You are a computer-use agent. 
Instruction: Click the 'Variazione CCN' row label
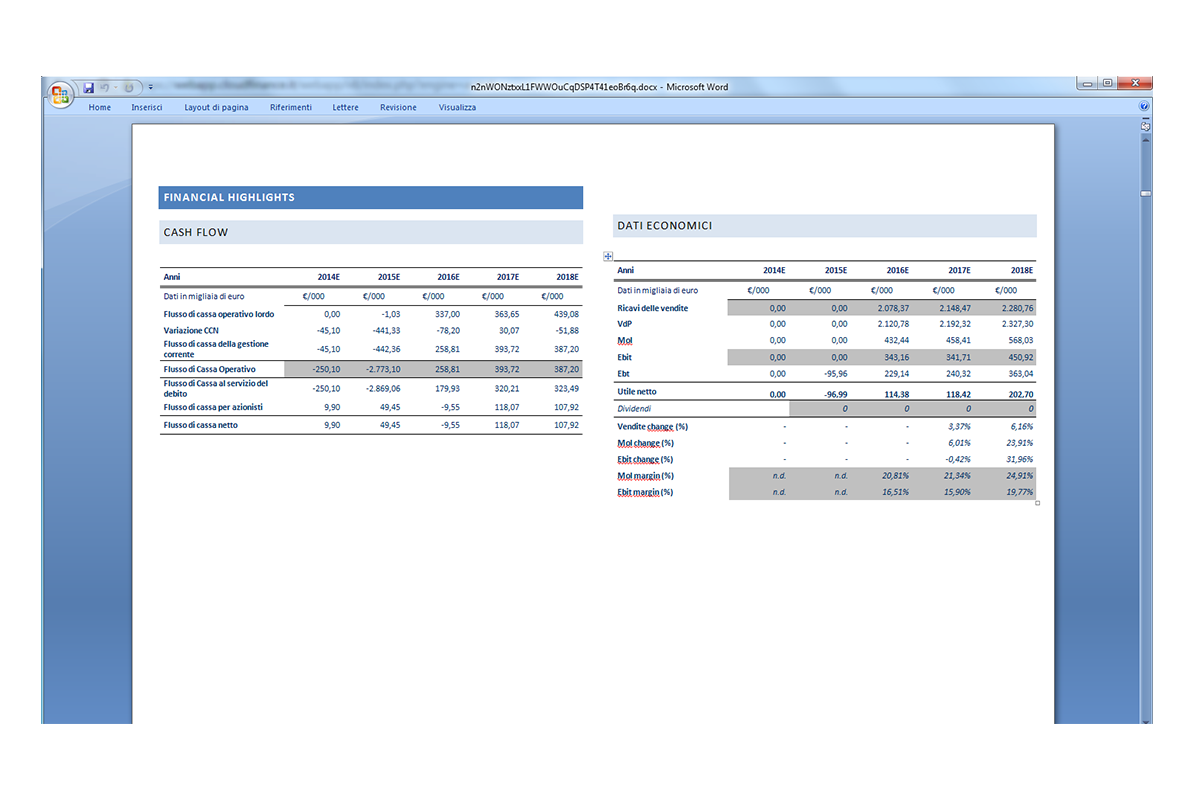coord(191,330)
